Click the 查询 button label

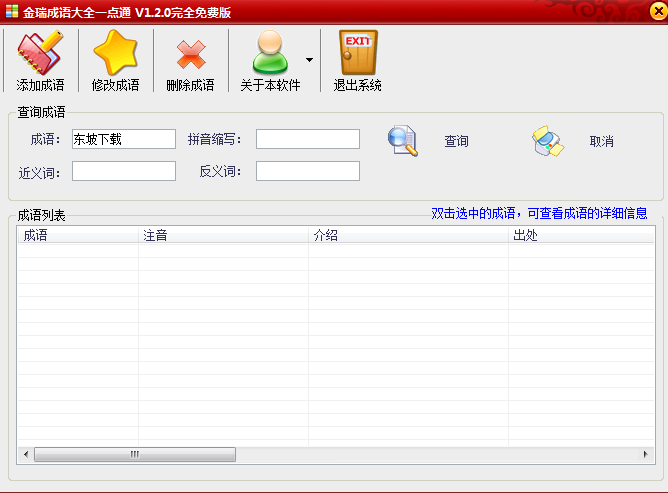(456, 141)
